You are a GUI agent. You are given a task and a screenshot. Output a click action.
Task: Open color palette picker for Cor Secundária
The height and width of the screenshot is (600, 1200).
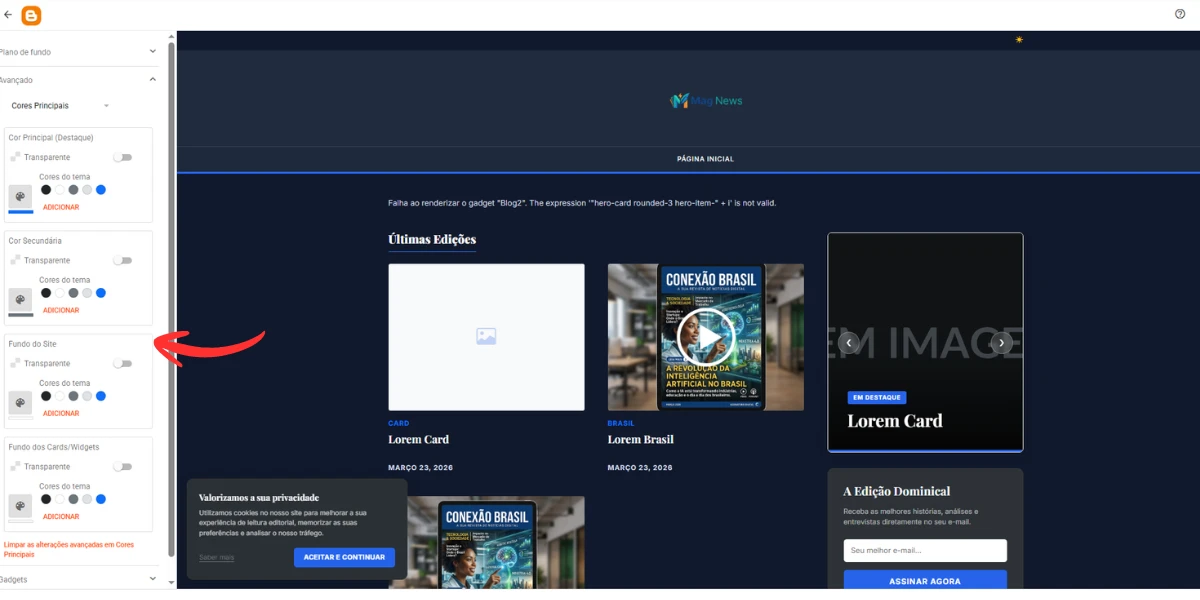[20, 300]
